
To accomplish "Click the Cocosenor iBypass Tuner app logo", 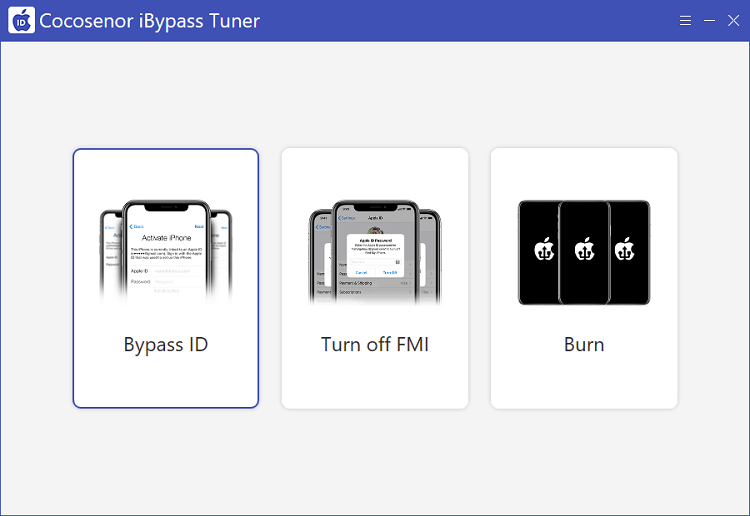I will point(22,20).
